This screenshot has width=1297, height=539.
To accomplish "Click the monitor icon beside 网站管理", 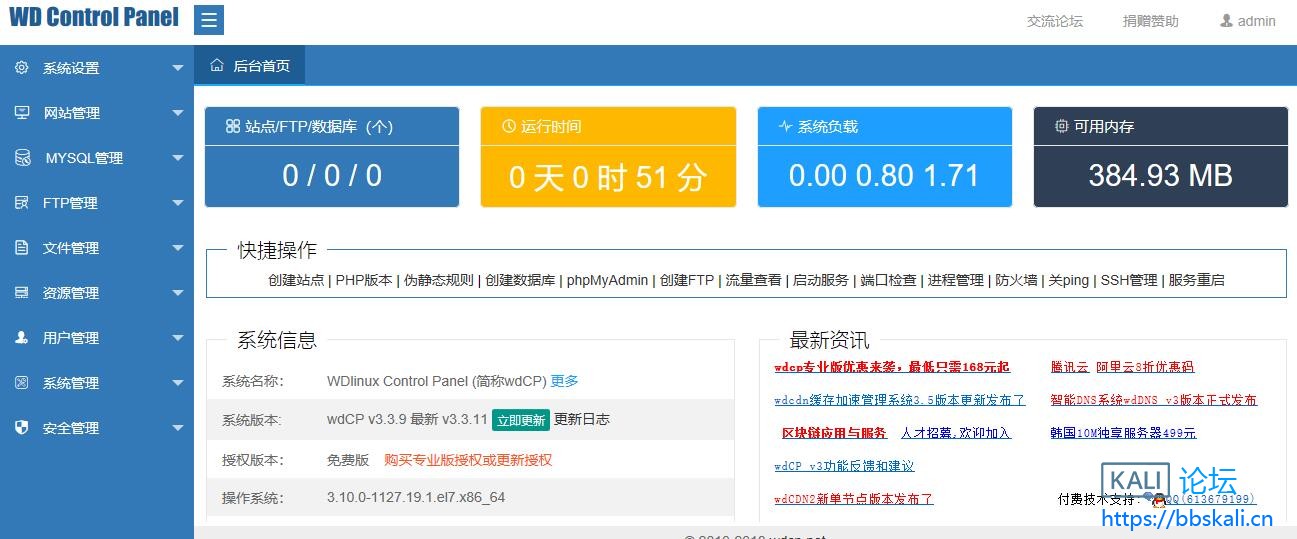I will tap(21, 113).
